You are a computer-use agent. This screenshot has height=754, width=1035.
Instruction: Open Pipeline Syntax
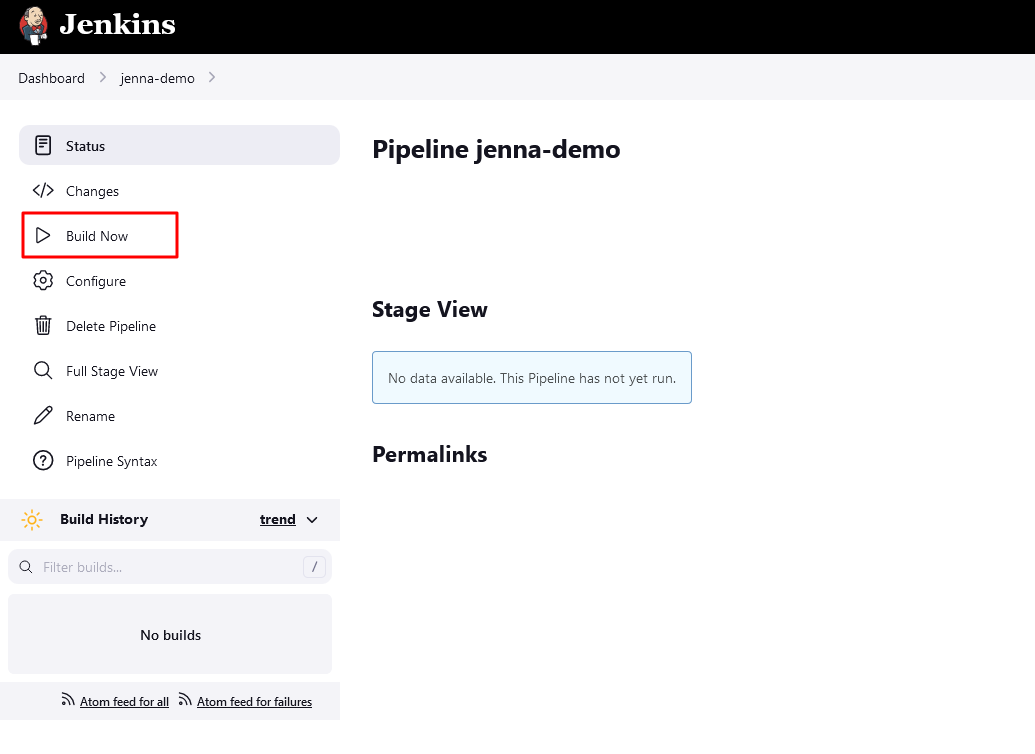(180, 461)
